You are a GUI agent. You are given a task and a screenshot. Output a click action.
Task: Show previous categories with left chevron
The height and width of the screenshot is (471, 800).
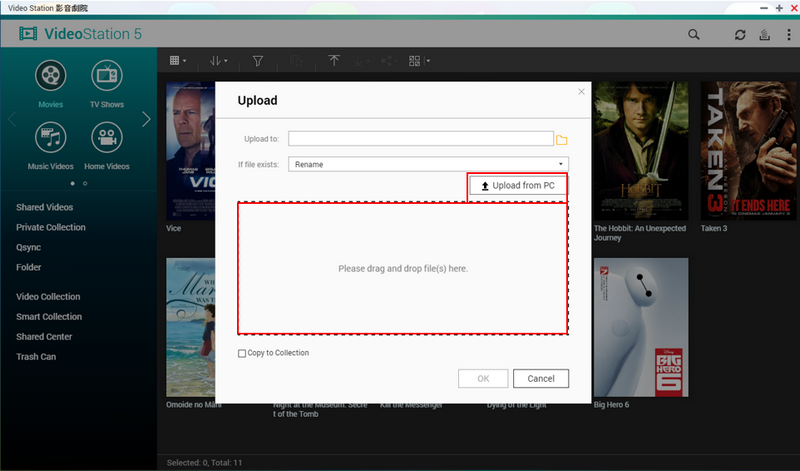(12, 119)
